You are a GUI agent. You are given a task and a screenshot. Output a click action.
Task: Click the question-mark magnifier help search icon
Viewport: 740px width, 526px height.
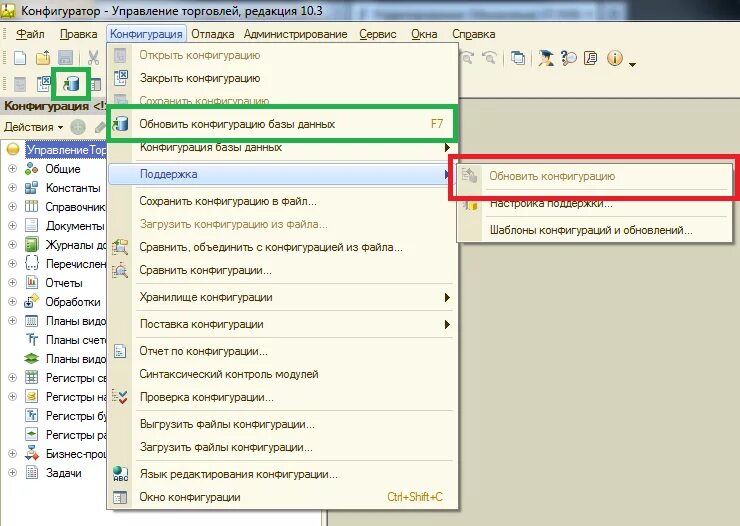(569, 58)
